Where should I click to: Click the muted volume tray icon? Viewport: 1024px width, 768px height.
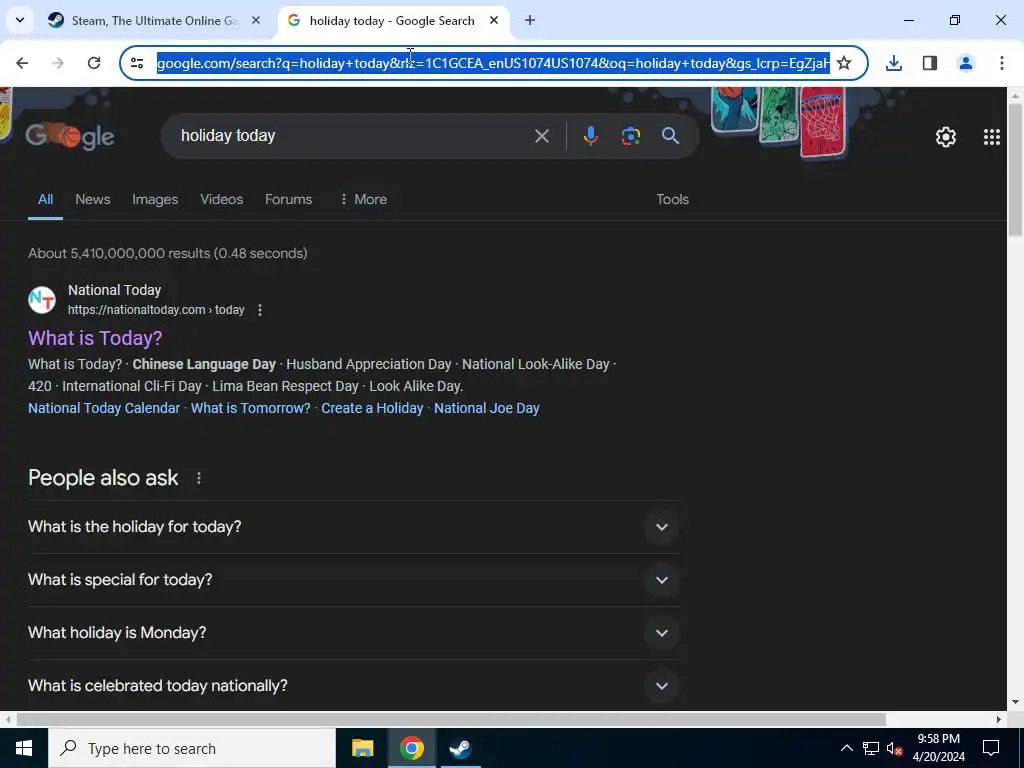[894, 748]
